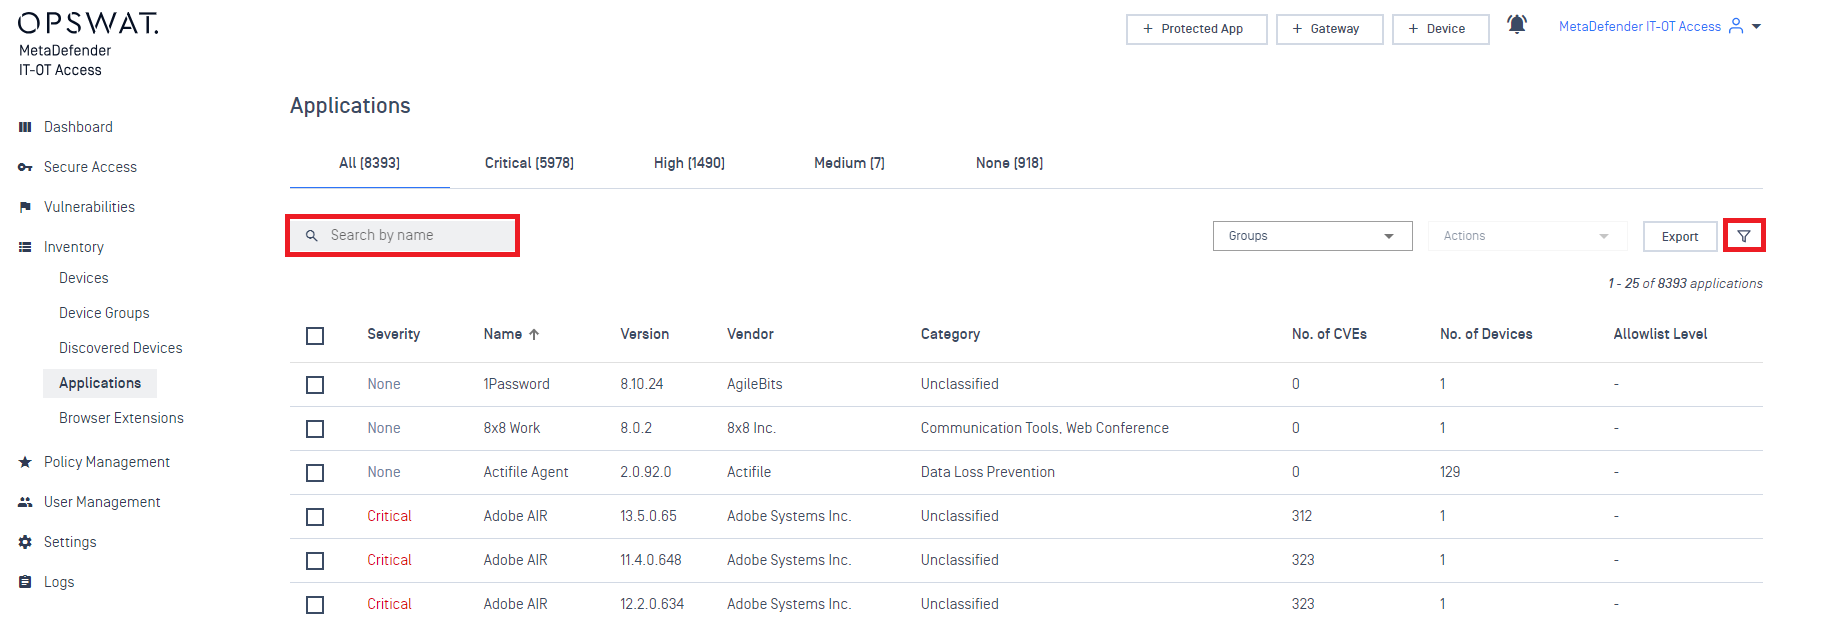Check the Adobe AIR 12.2.0.634 checkbox
This screenshot has width=1830, height=624.
pos(315,605)
